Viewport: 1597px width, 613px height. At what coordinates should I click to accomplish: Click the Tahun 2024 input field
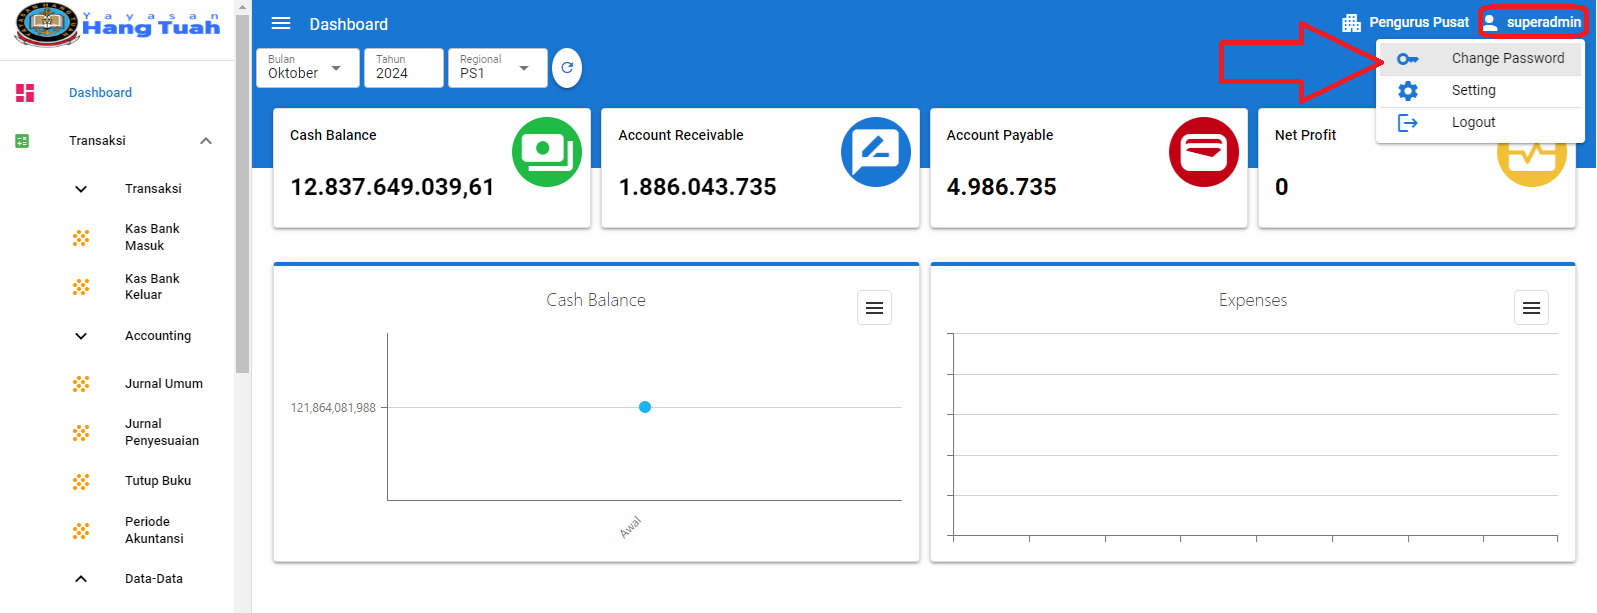tap(403, 68)
